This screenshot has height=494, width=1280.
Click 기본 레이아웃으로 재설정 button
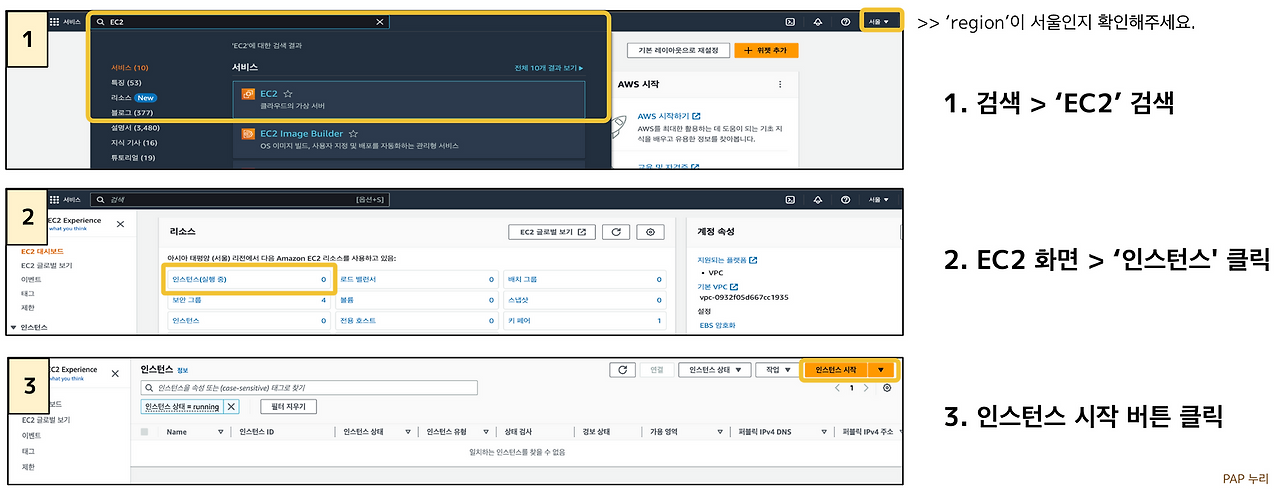(676, 50)
